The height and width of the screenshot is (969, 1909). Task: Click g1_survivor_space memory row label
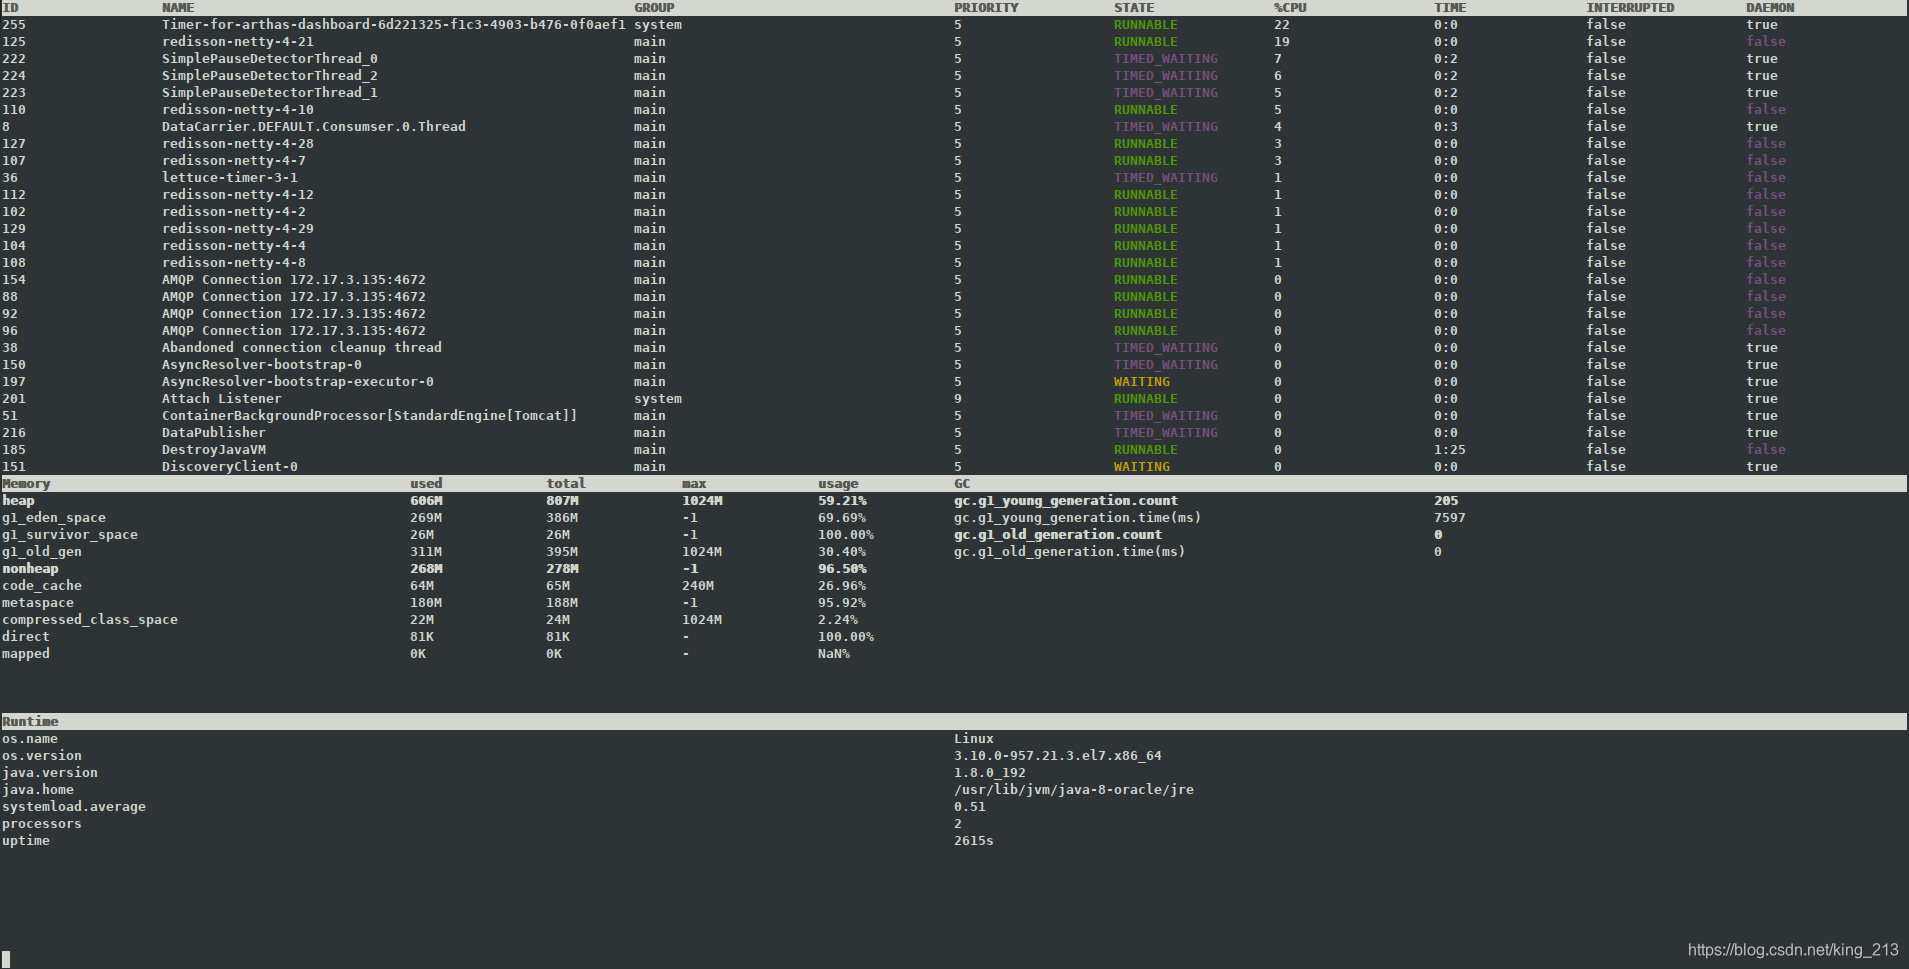[x=70, y=535]
